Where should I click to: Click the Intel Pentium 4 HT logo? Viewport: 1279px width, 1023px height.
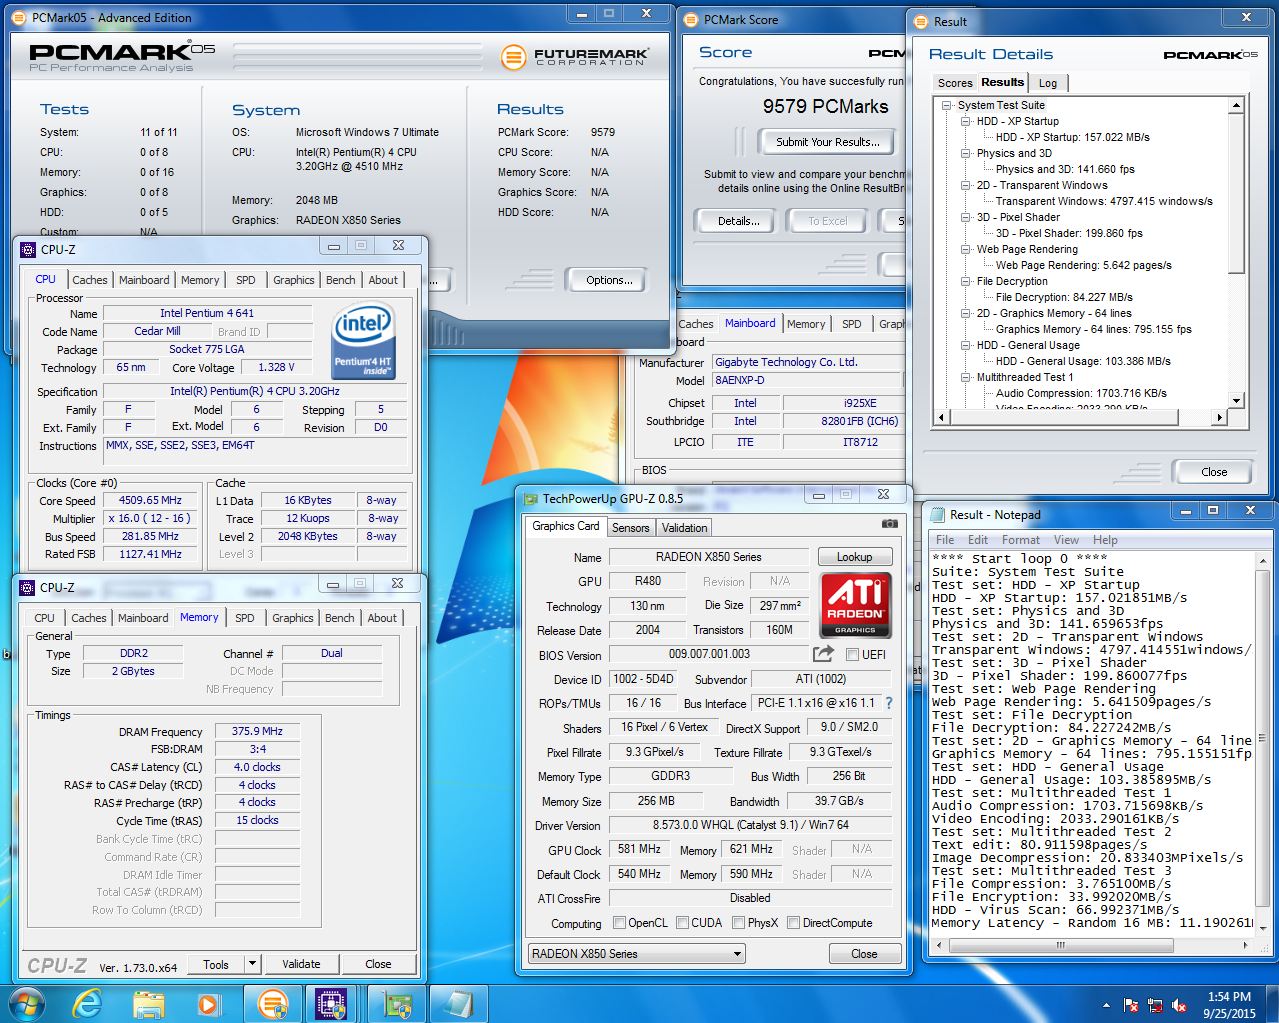coord(363,342)
